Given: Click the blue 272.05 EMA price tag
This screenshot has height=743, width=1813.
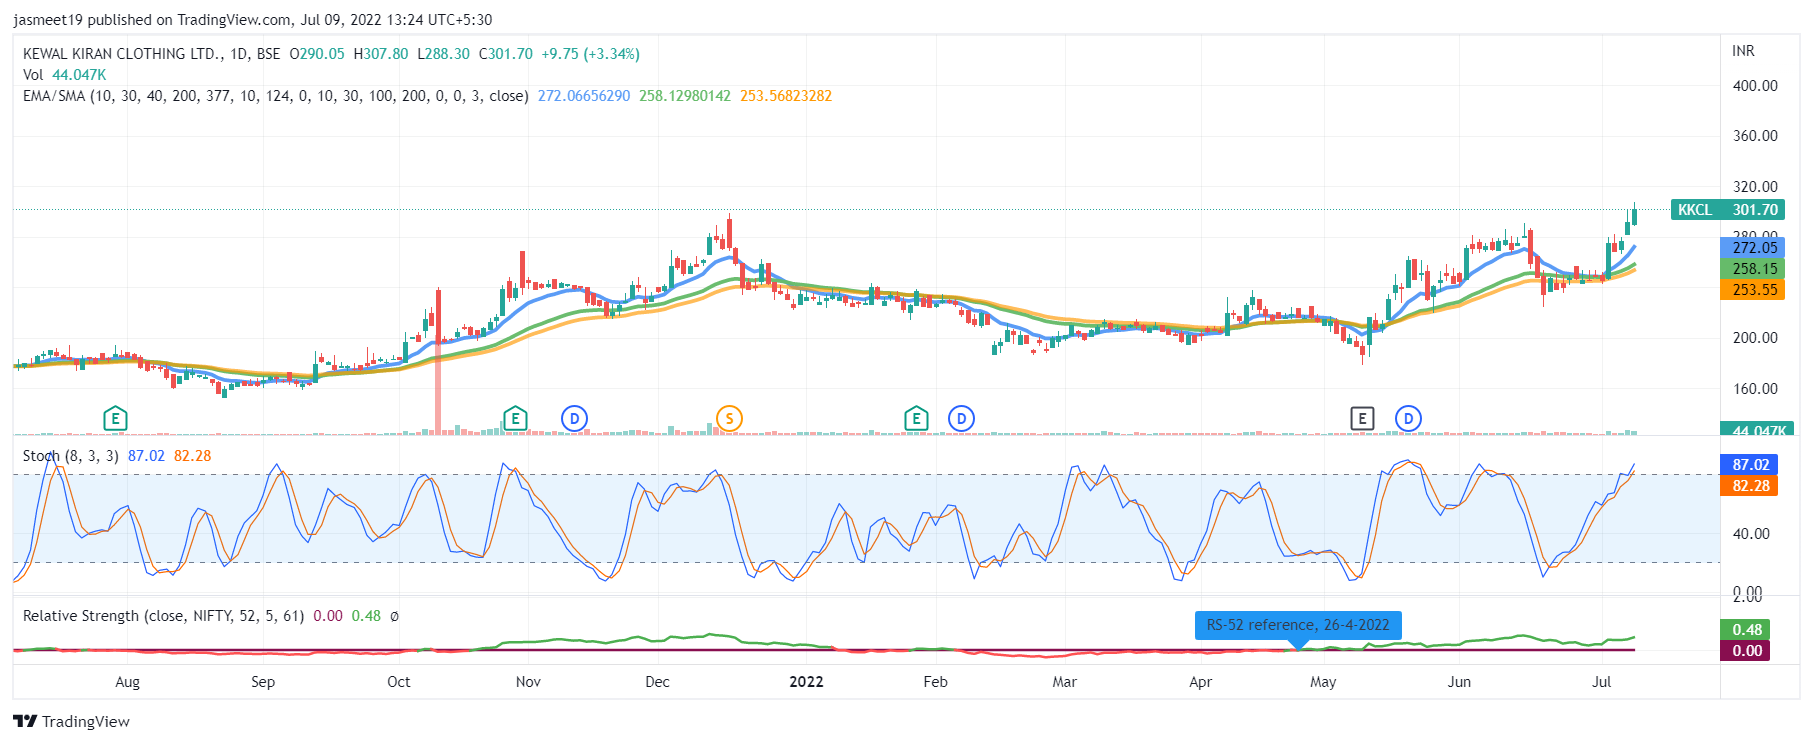Looking at the screenshot, I should (x=1754, y=247).
